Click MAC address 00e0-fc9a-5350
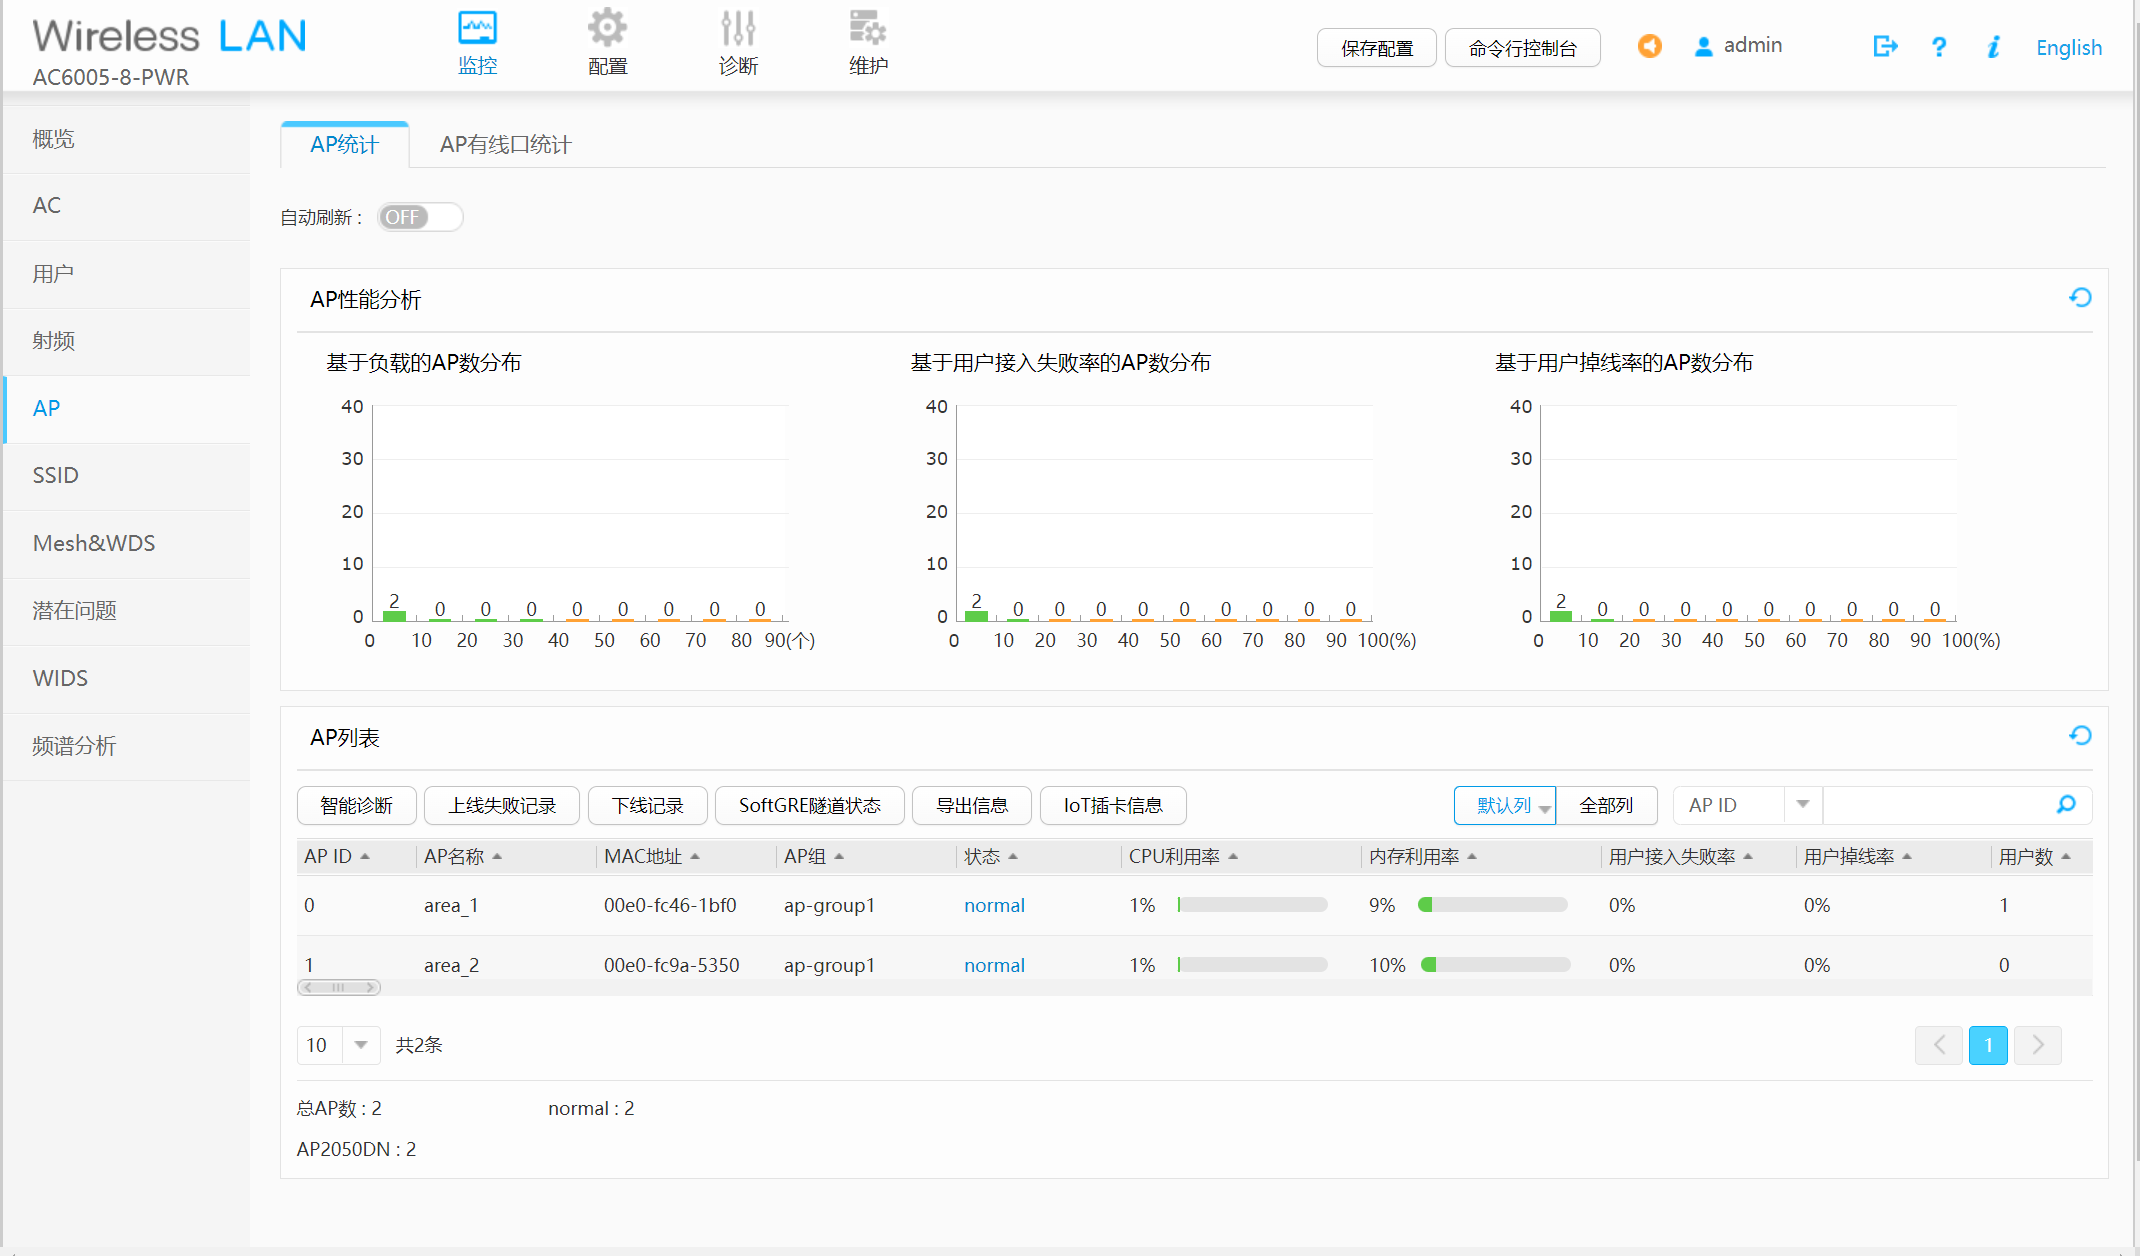Viewport: 2140px width, 1256px height. (672, 965)
